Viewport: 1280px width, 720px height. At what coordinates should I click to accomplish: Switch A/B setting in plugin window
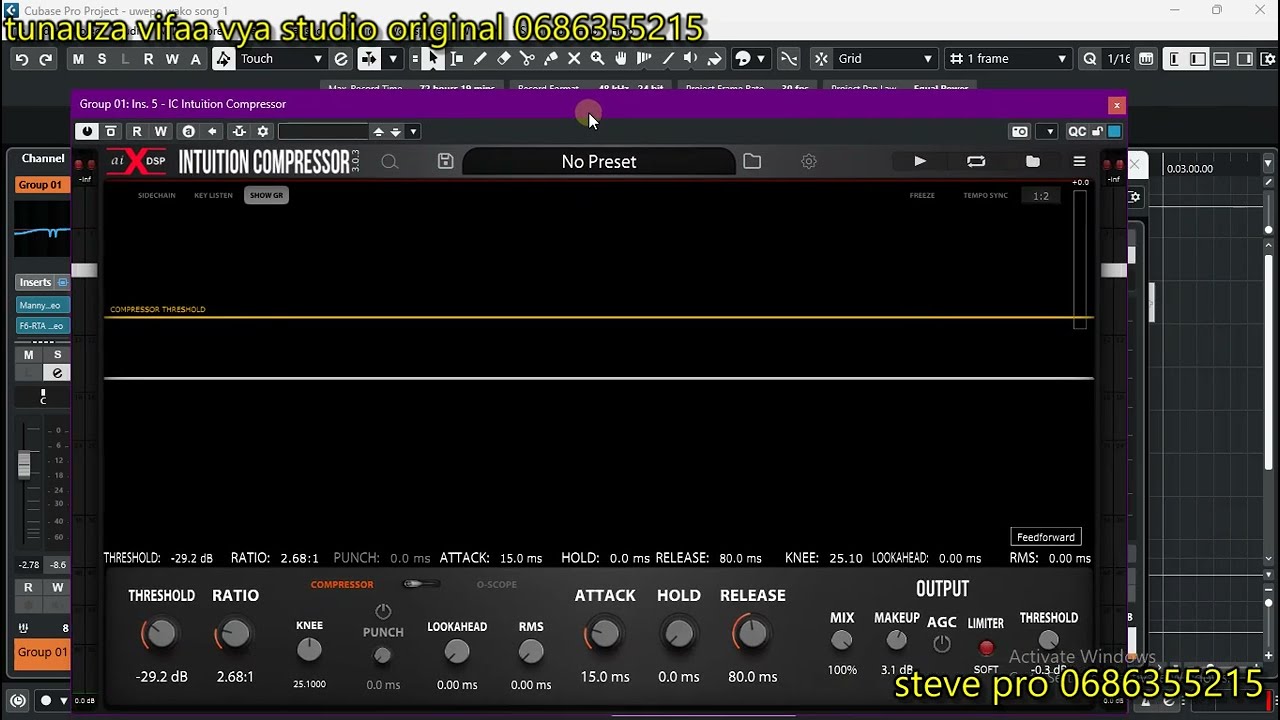pos(188,131)
